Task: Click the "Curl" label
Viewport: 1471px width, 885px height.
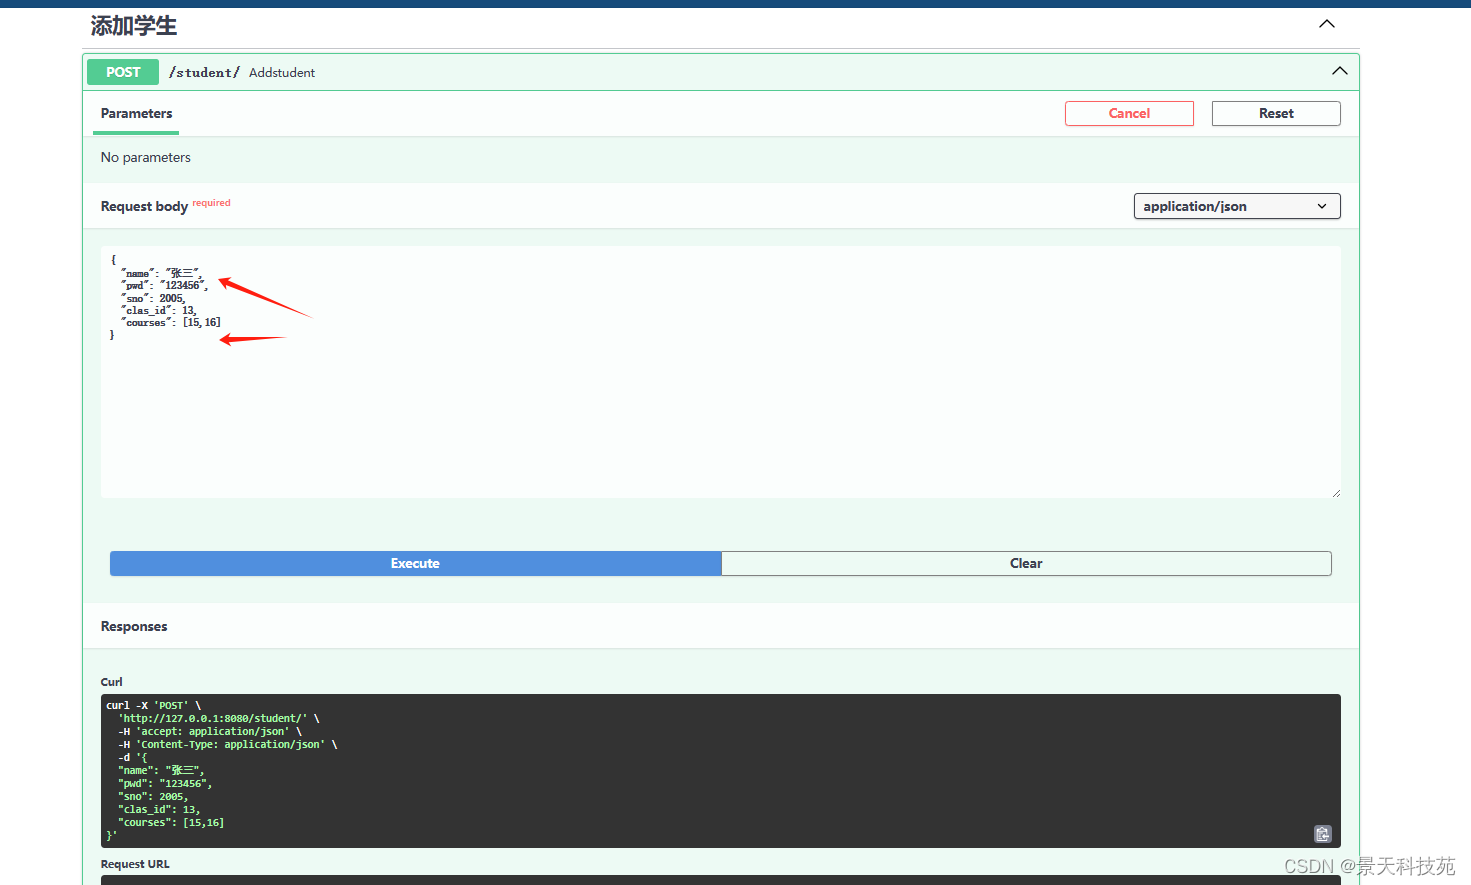Action: [x=112, y=682]
